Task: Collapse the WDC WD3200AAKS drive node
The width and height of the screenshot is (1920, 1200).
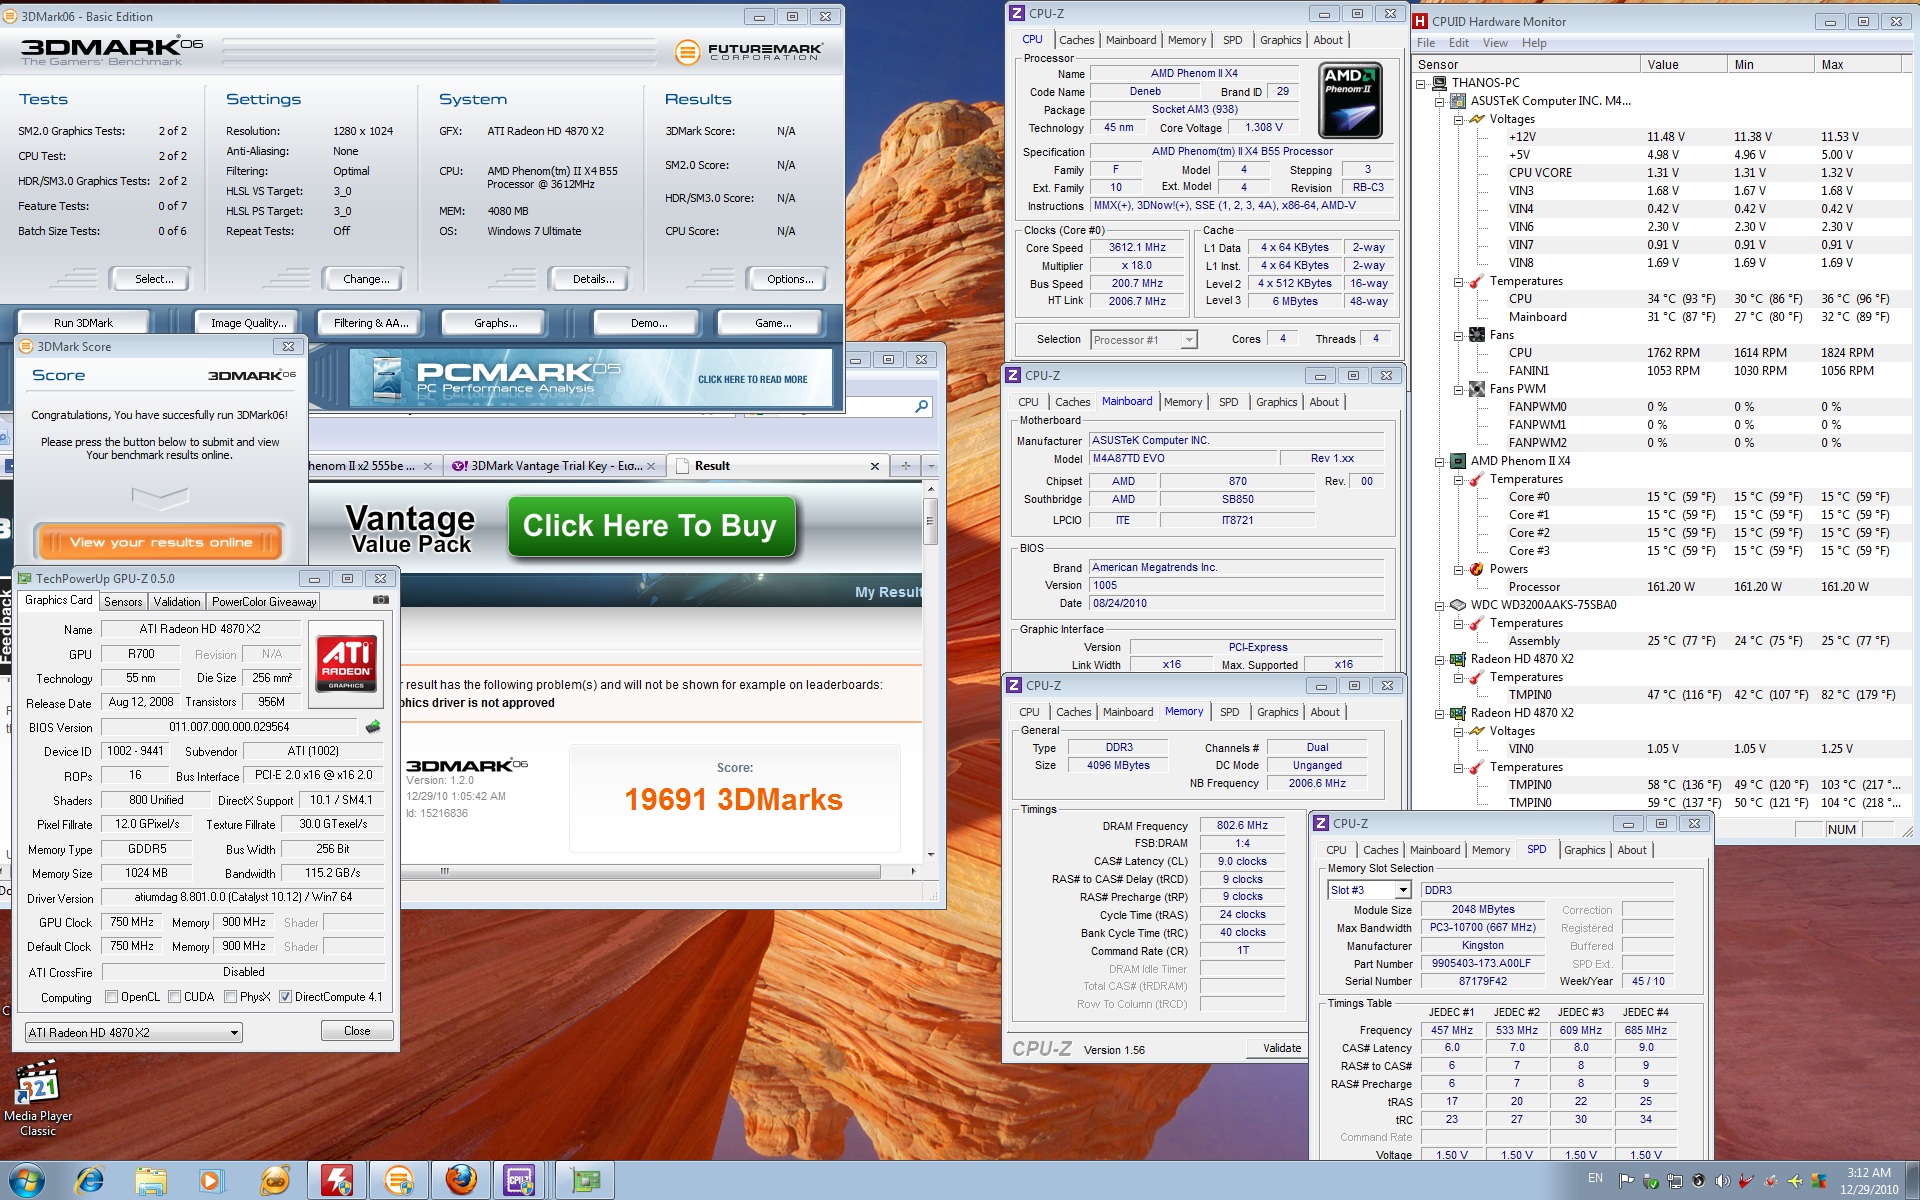Action: pyautogui.click(x=1439, y=605)
